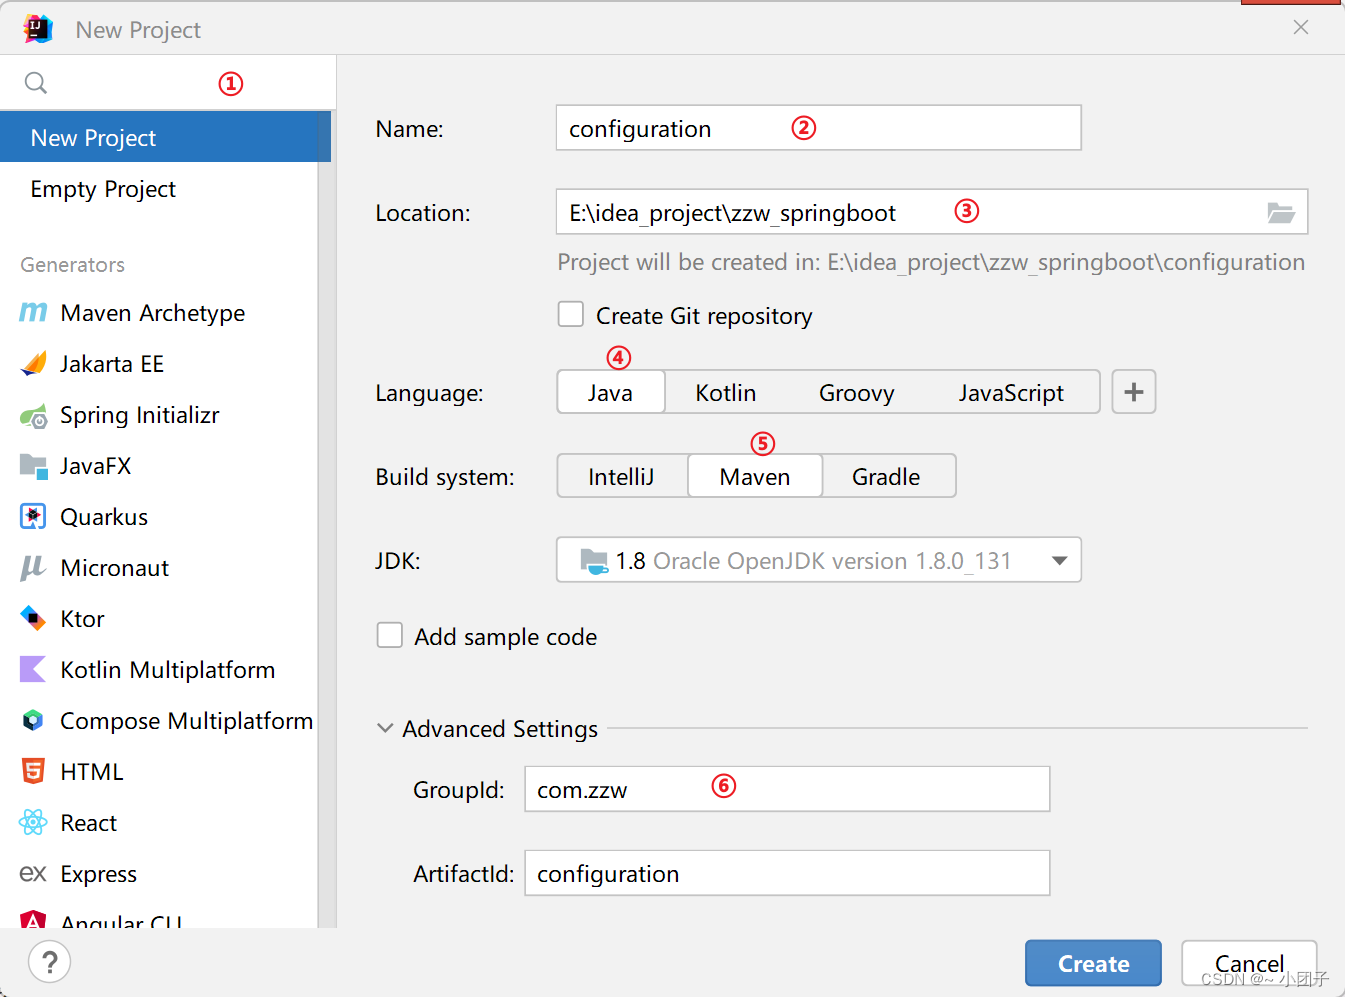This screenshot has height=997, width=1345.
Task: Click the Jakarta EE generator icon
Action: (33, 364)
